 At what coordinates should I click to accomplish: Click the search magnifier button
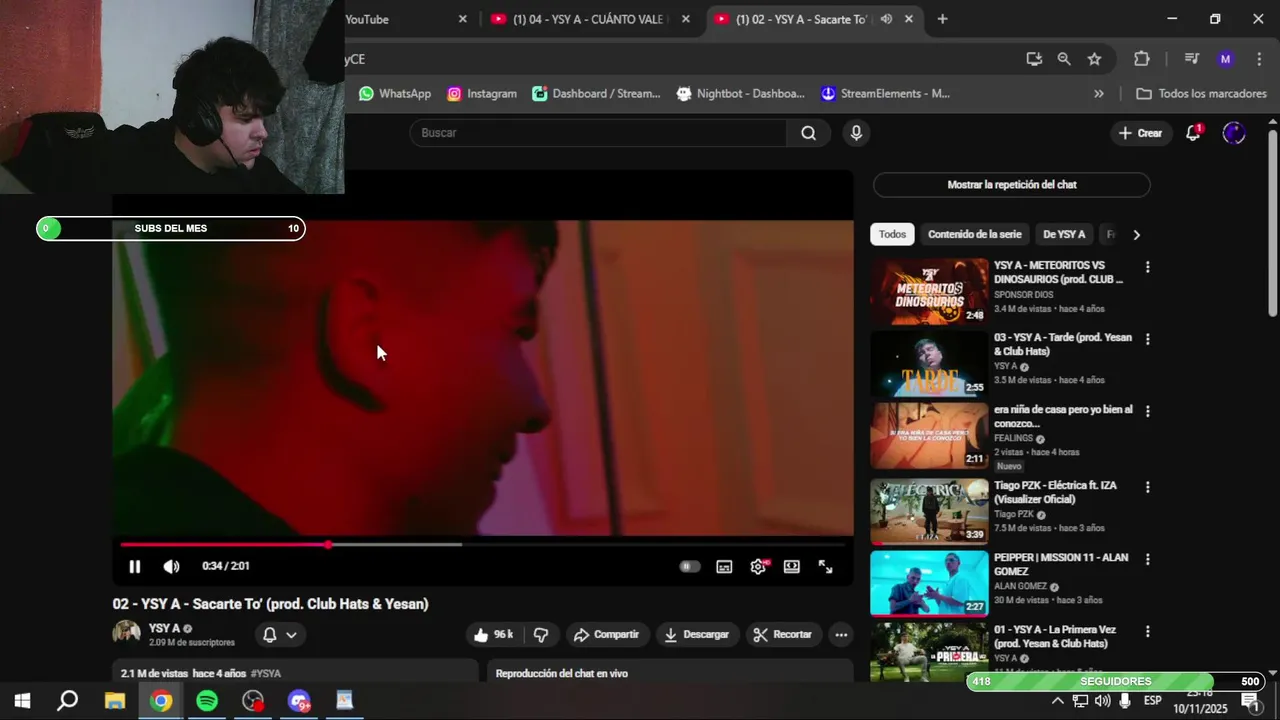coord(808,132)
